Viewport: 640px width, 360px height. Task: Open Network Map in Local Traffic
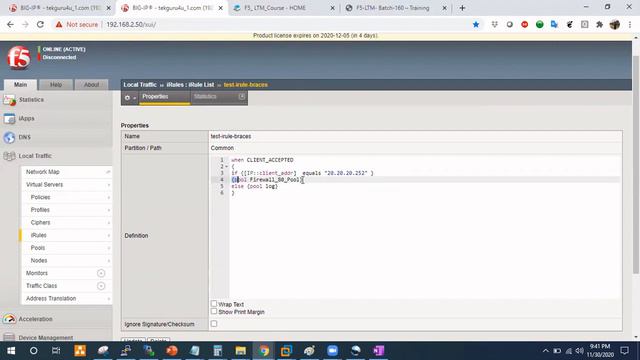coord(42,172)
